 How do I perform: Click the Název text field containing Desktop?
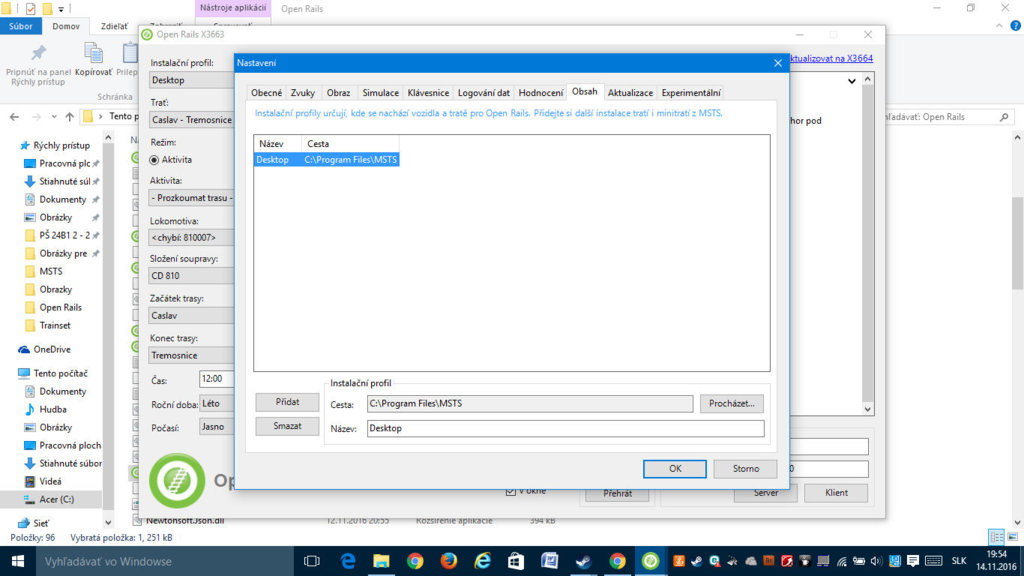(x=565, y=428)
